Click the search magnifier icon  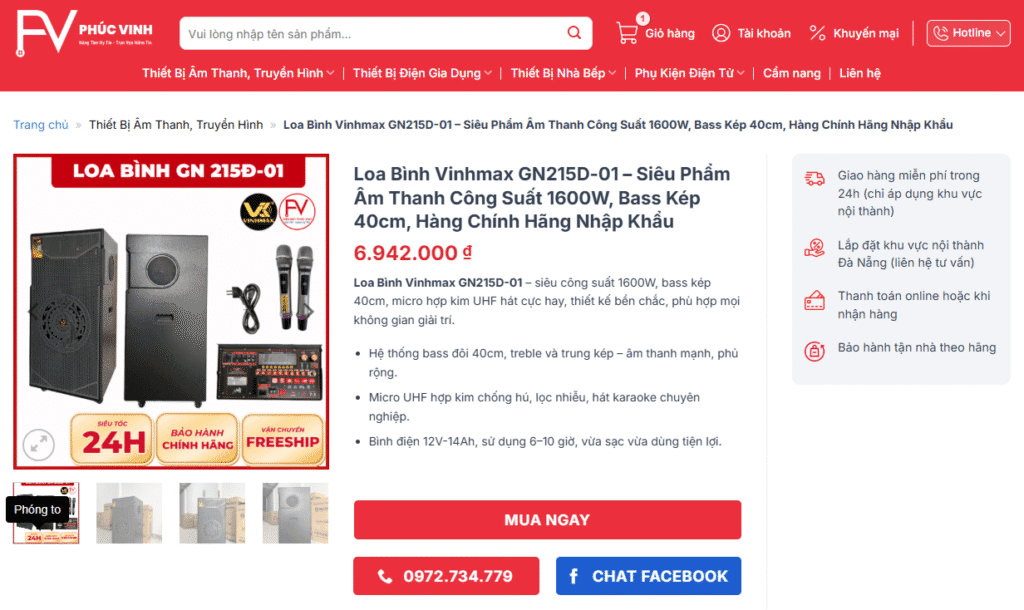(x=574, y=33)
